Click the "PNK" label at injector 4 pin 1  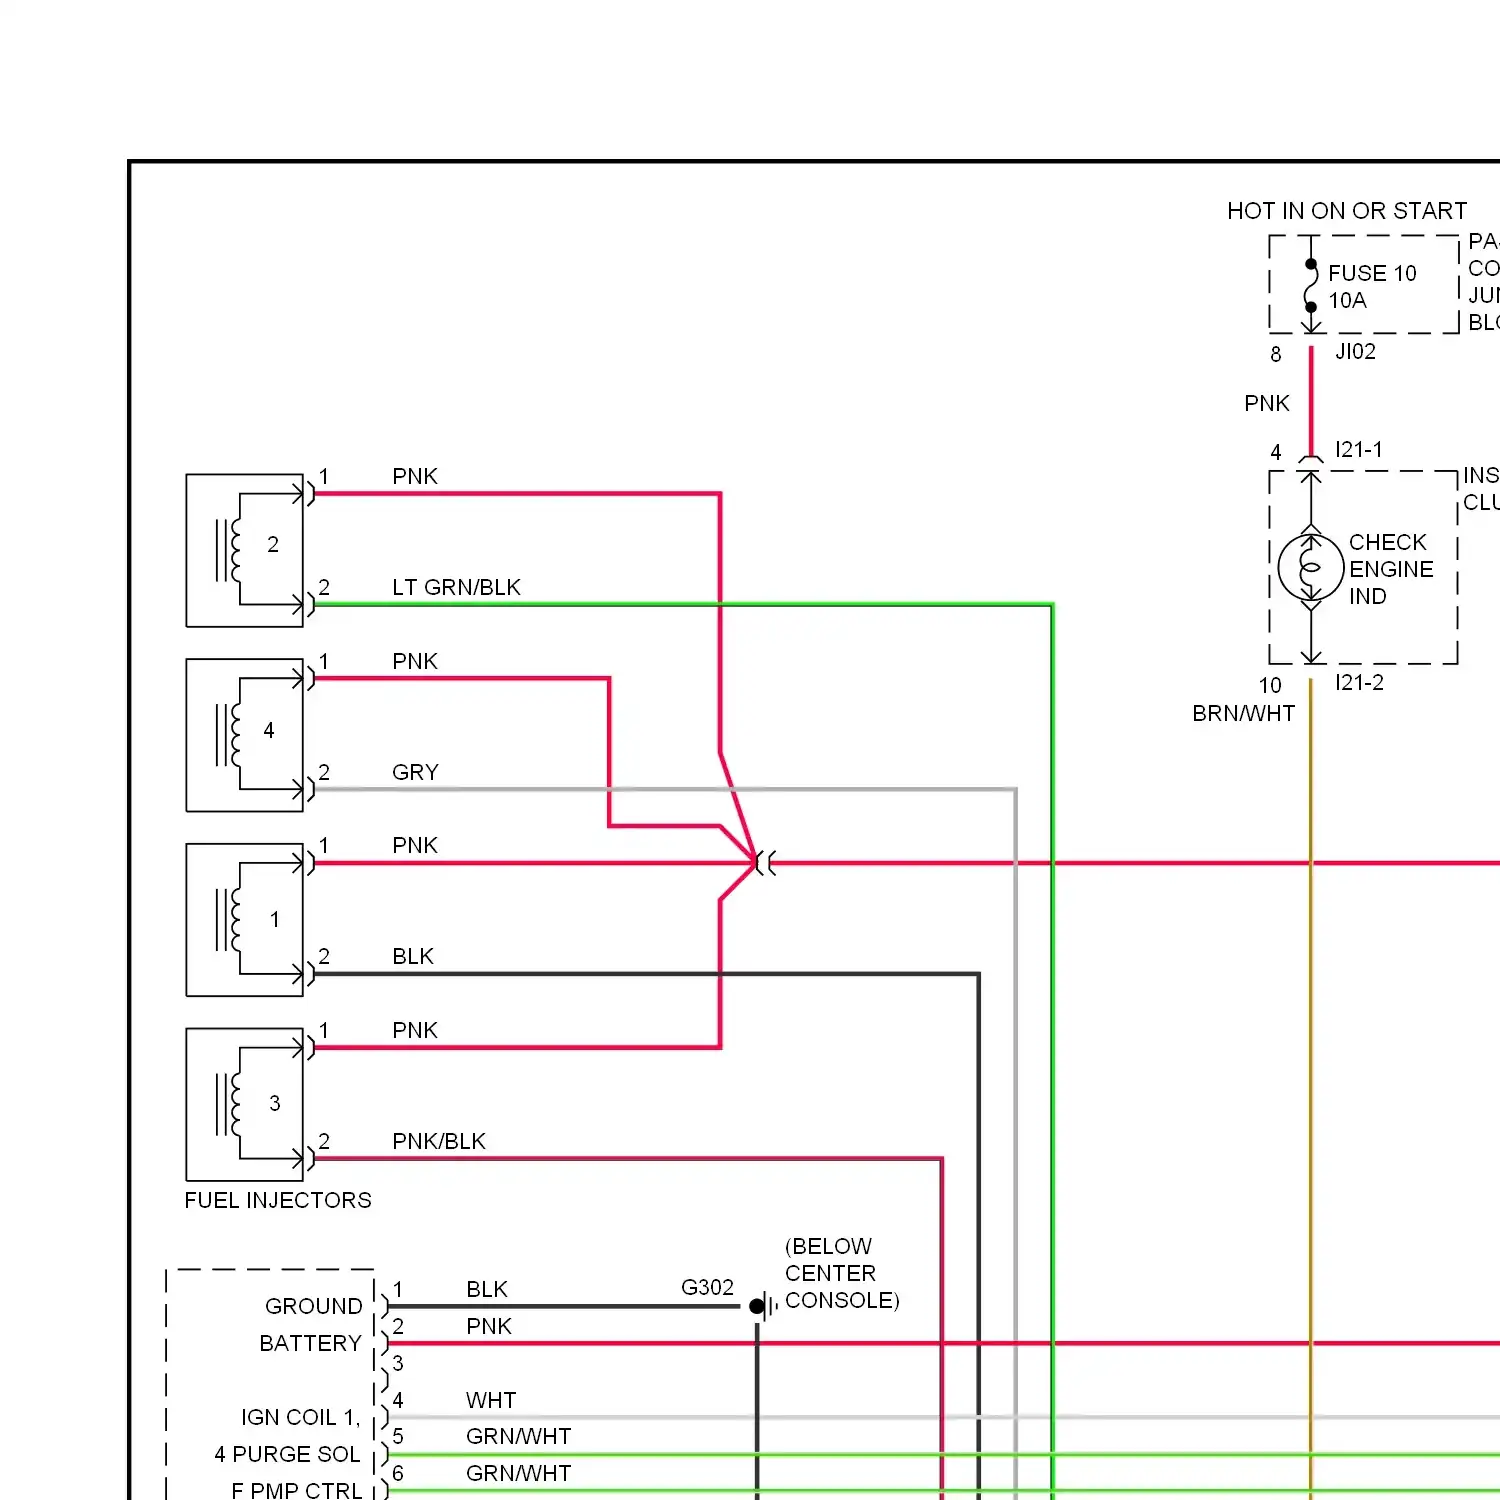pyautogui.click(x=414, y=661)
